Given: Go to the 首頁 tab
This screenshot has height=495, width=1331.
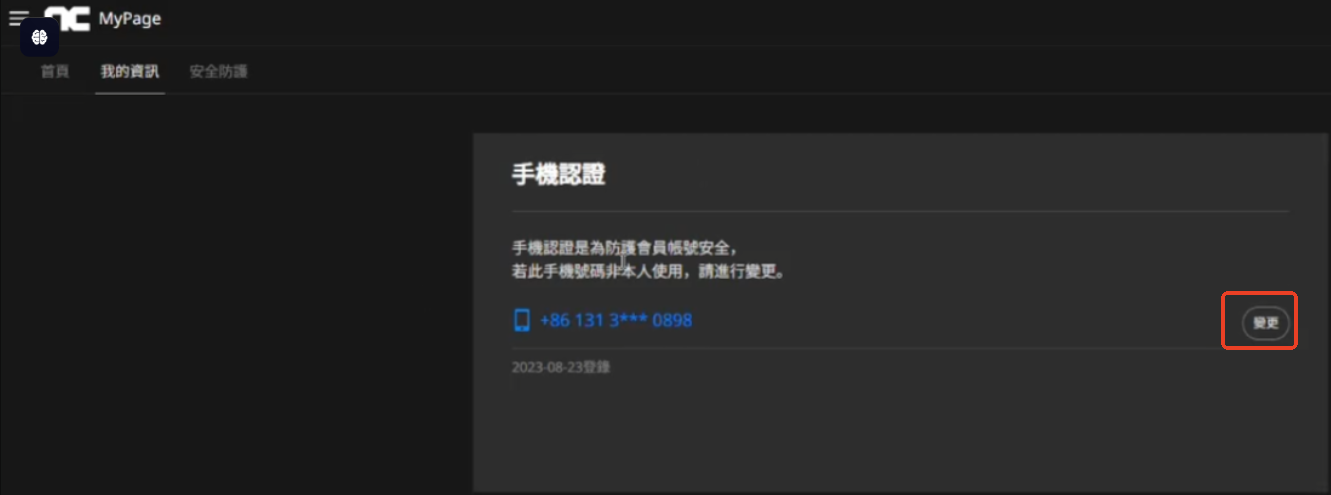Looking at the screenshot, I should 55,71.
